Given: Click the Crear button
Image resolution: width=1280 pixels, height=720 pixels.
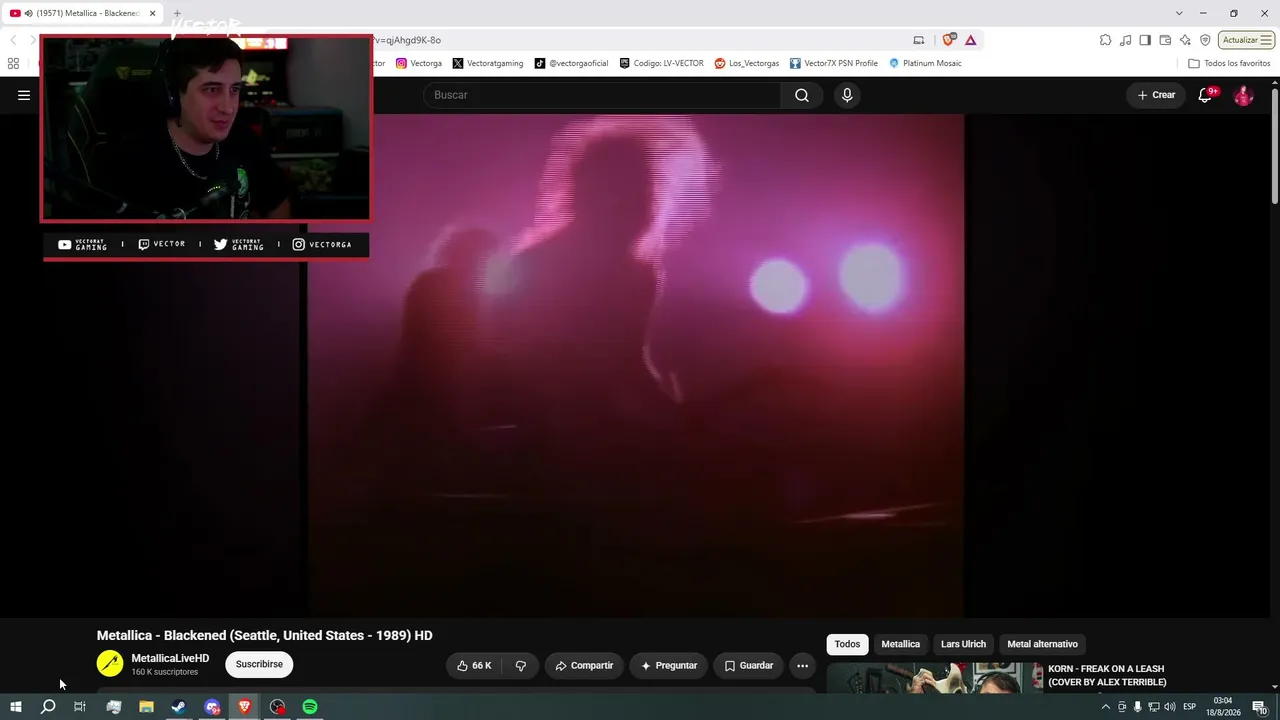Looking at the screenshot, I should pos(1156,95).
